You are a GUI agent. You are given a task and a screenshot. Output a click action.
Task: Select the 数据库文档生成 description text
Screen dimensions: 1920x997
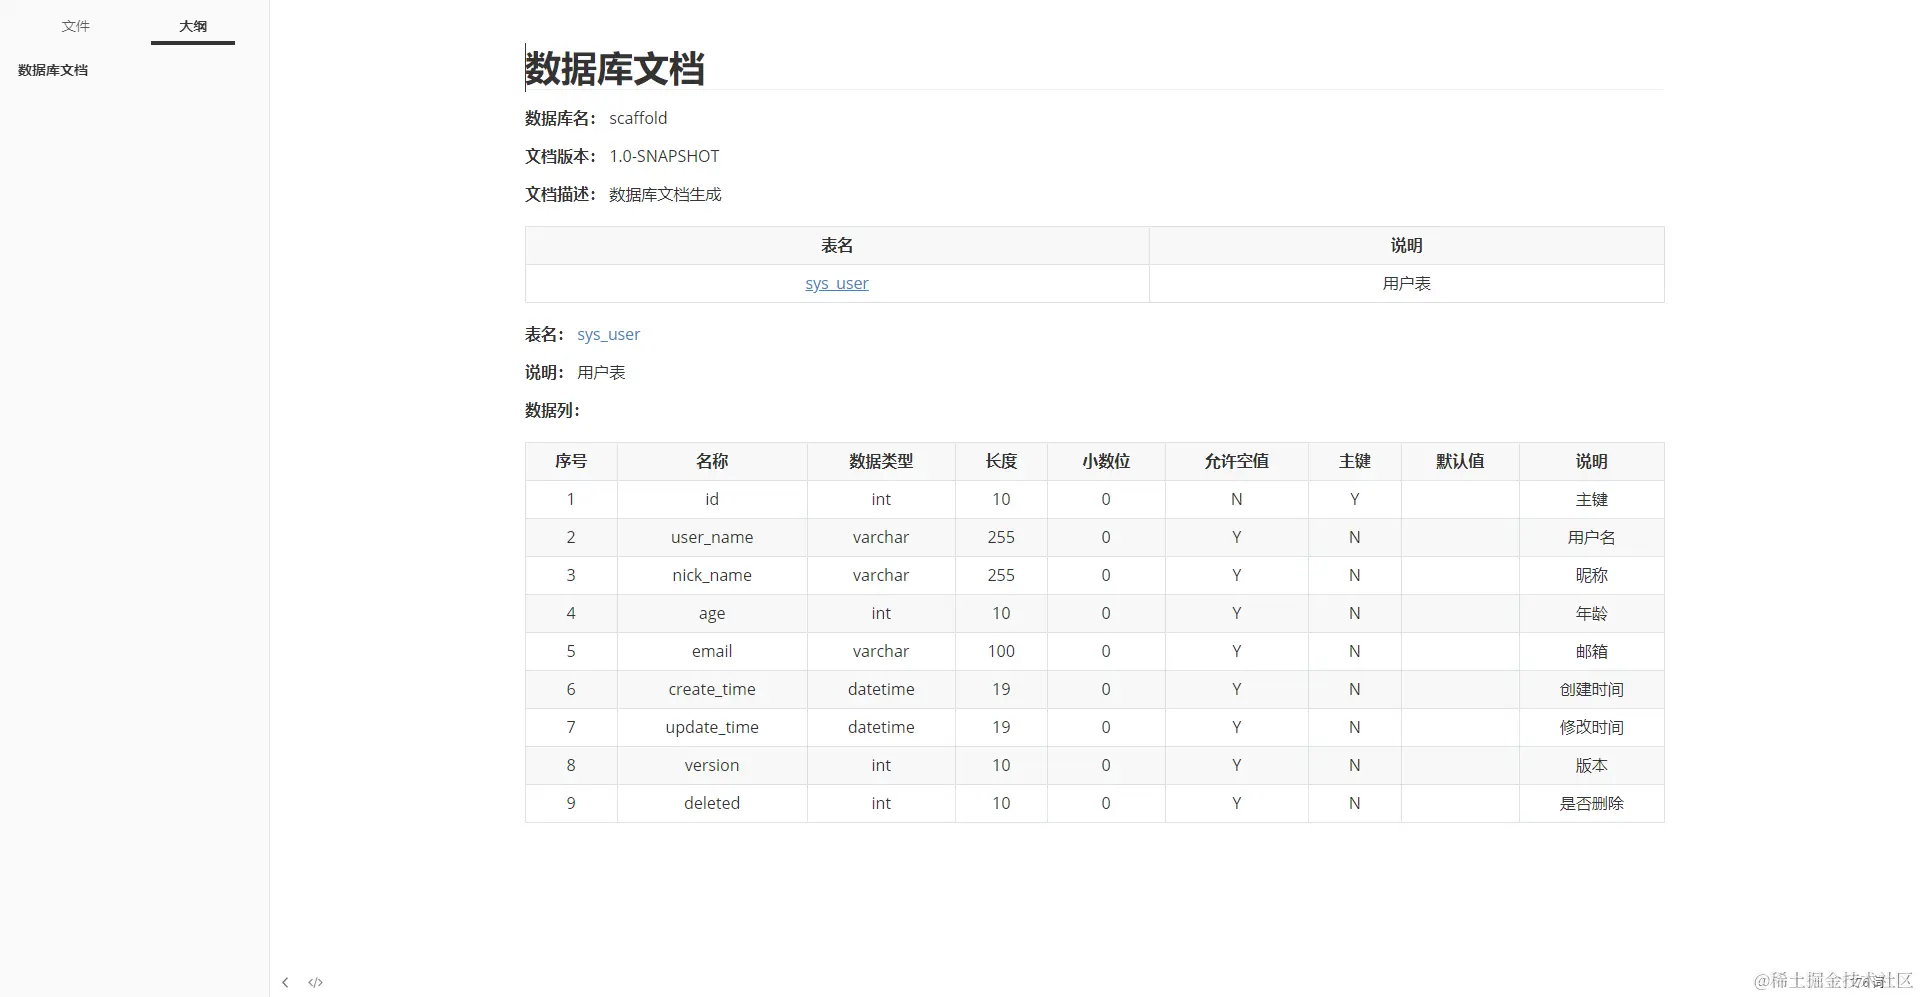665,194
